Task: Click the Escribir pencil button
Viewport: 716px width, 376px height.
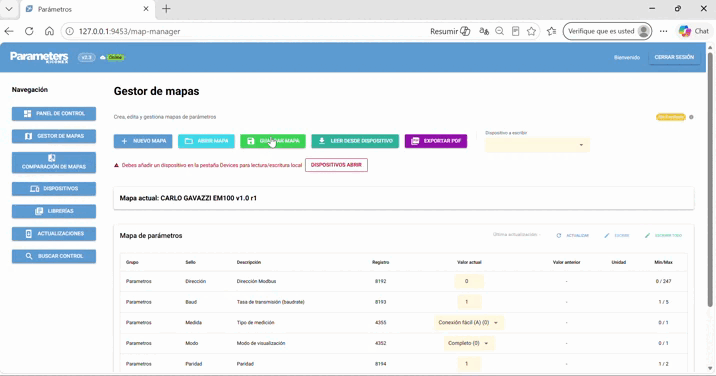Action: coord(617,236)
